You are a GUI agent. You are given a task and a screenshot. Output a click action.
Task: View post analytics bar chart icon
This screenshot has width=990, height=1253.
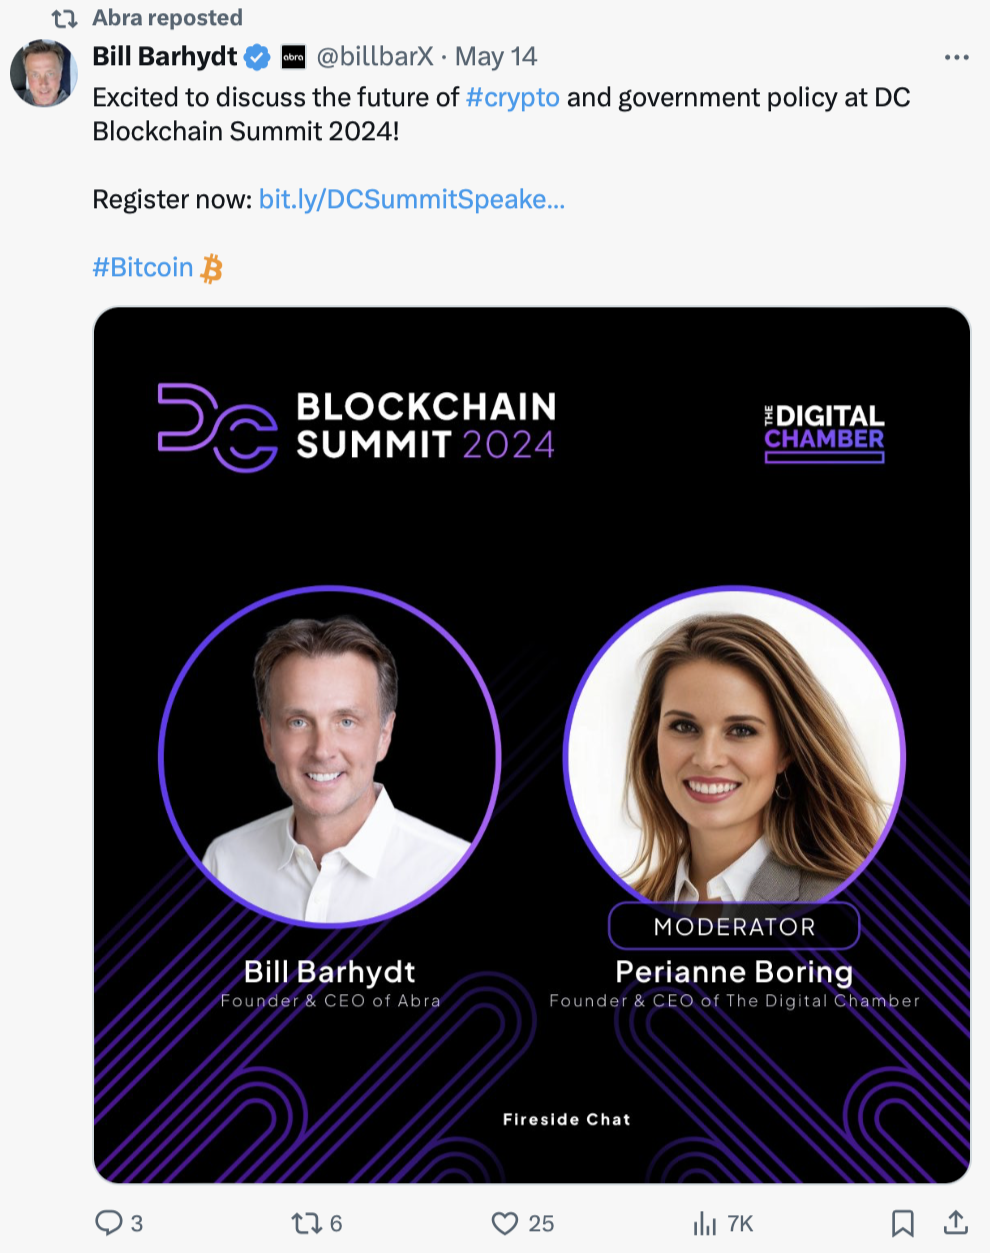point(705,1223)
